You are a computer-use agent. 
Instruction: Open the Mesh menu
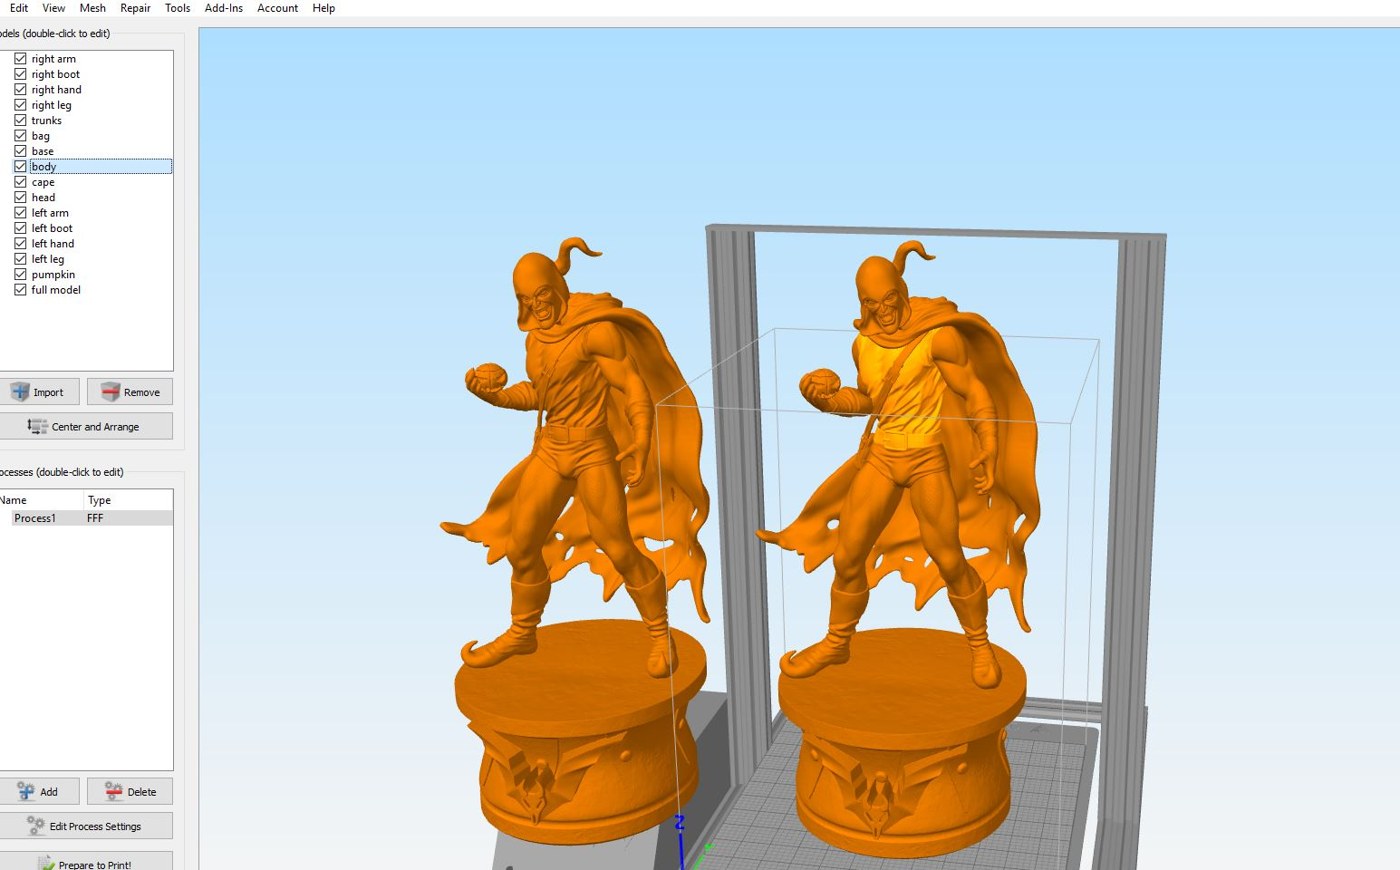coord(93,8)
